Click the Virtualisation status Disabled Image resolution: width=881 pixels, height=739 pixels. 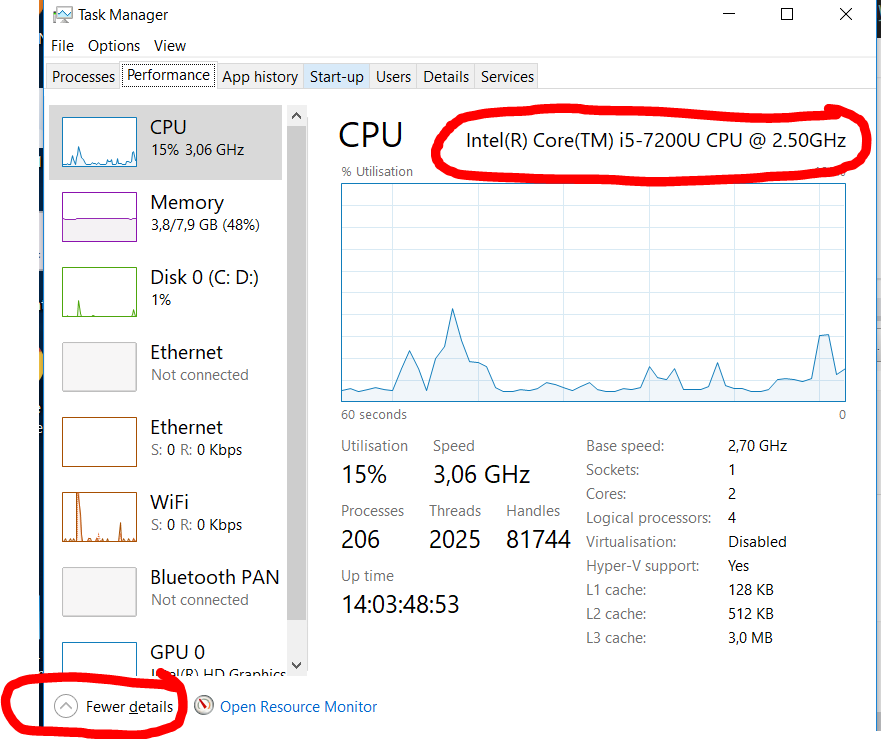[757, 542]
